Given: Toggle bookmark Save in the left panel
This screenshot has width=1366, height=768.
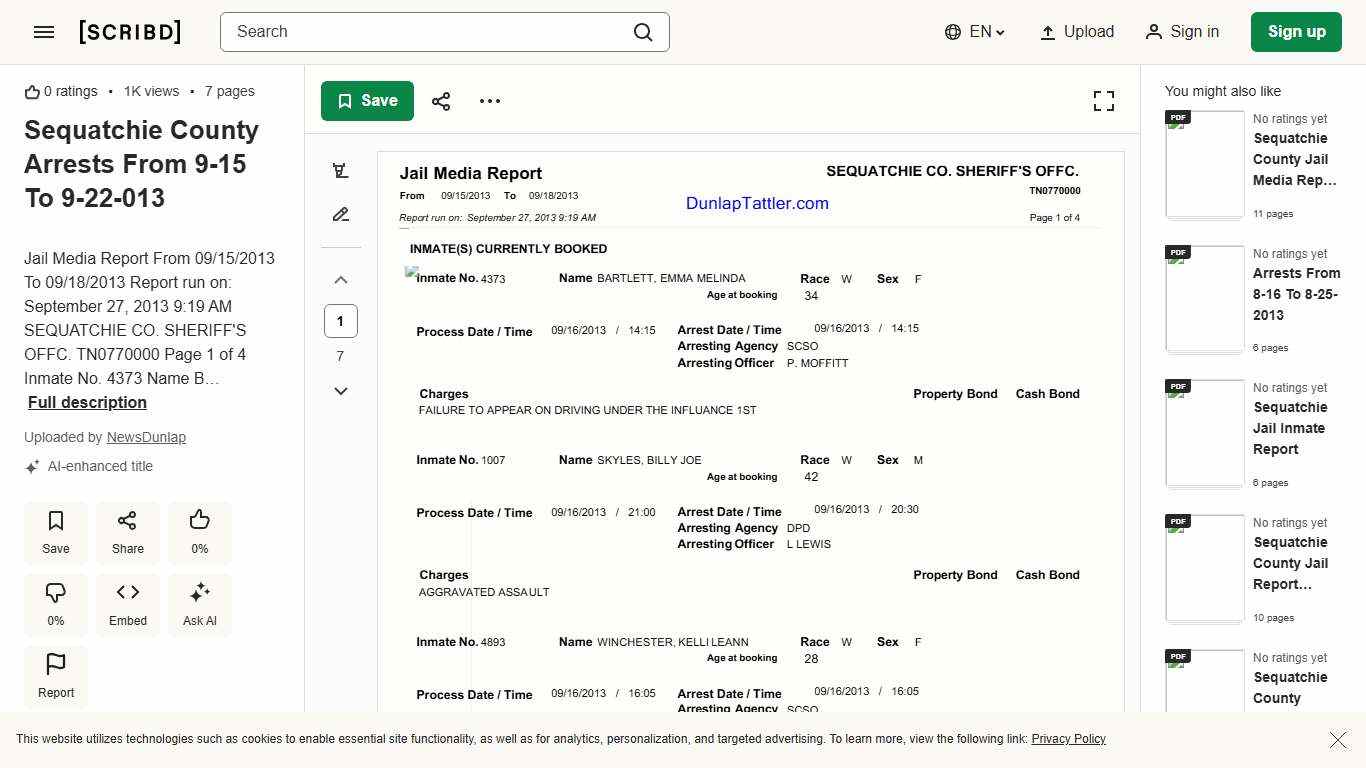Looking at the screenshot, I should tap(56, 532).
